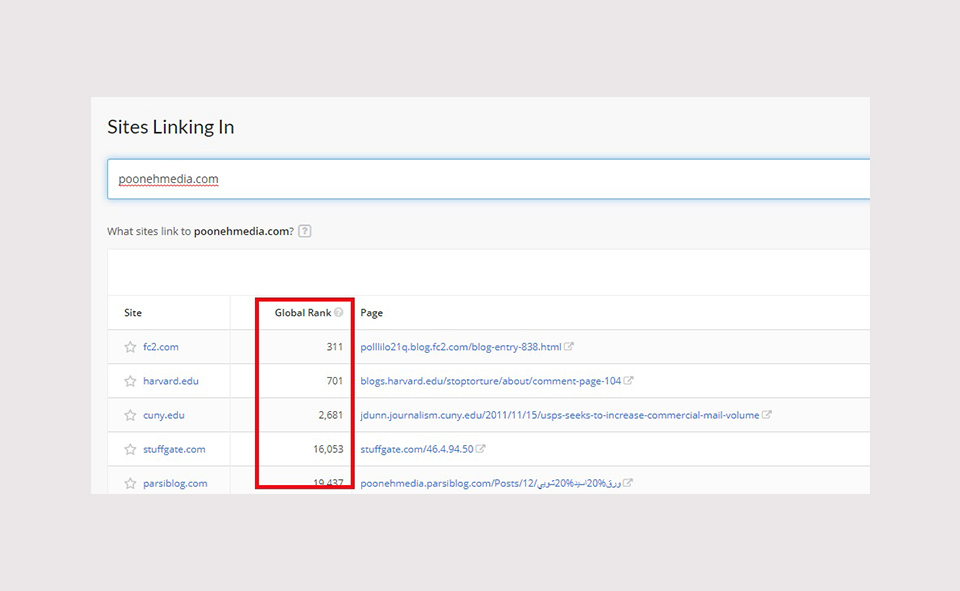Open external icon for cuny journalism page
The width and height of the screenshot is (960, 591).
point(767,415)
